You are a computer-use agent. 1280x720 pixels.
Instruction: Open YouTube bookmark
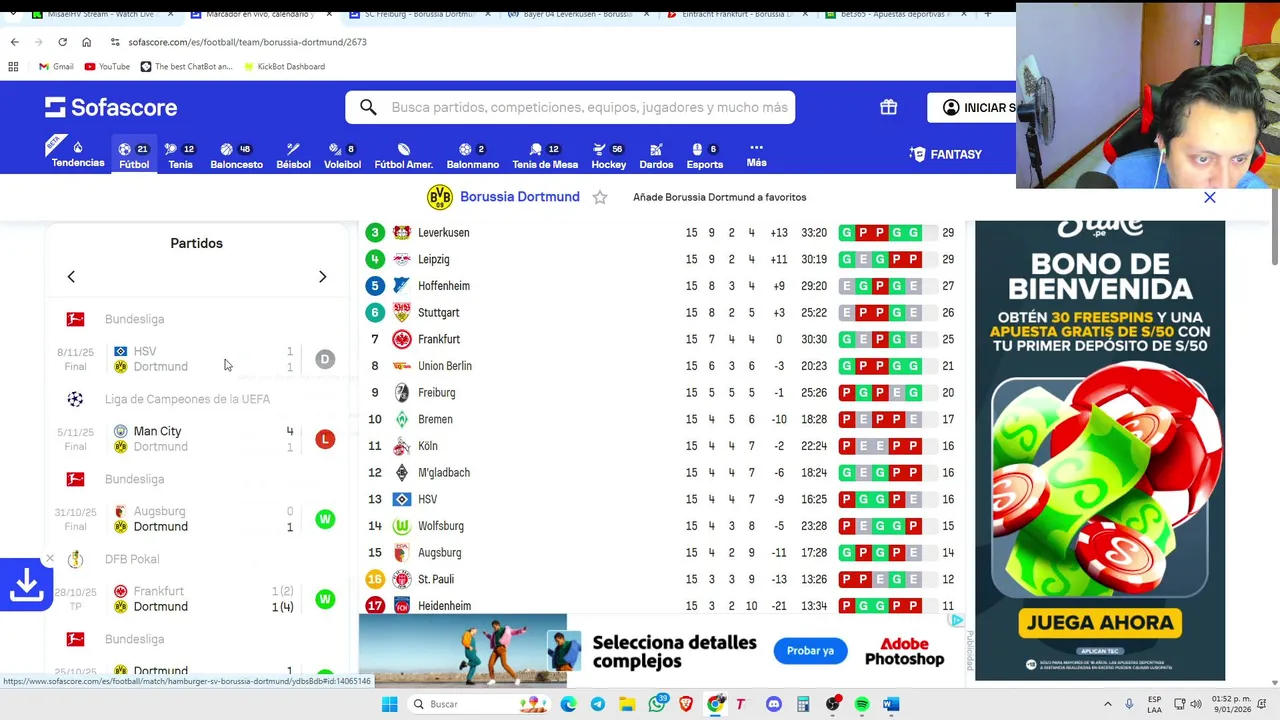point(107,66)
